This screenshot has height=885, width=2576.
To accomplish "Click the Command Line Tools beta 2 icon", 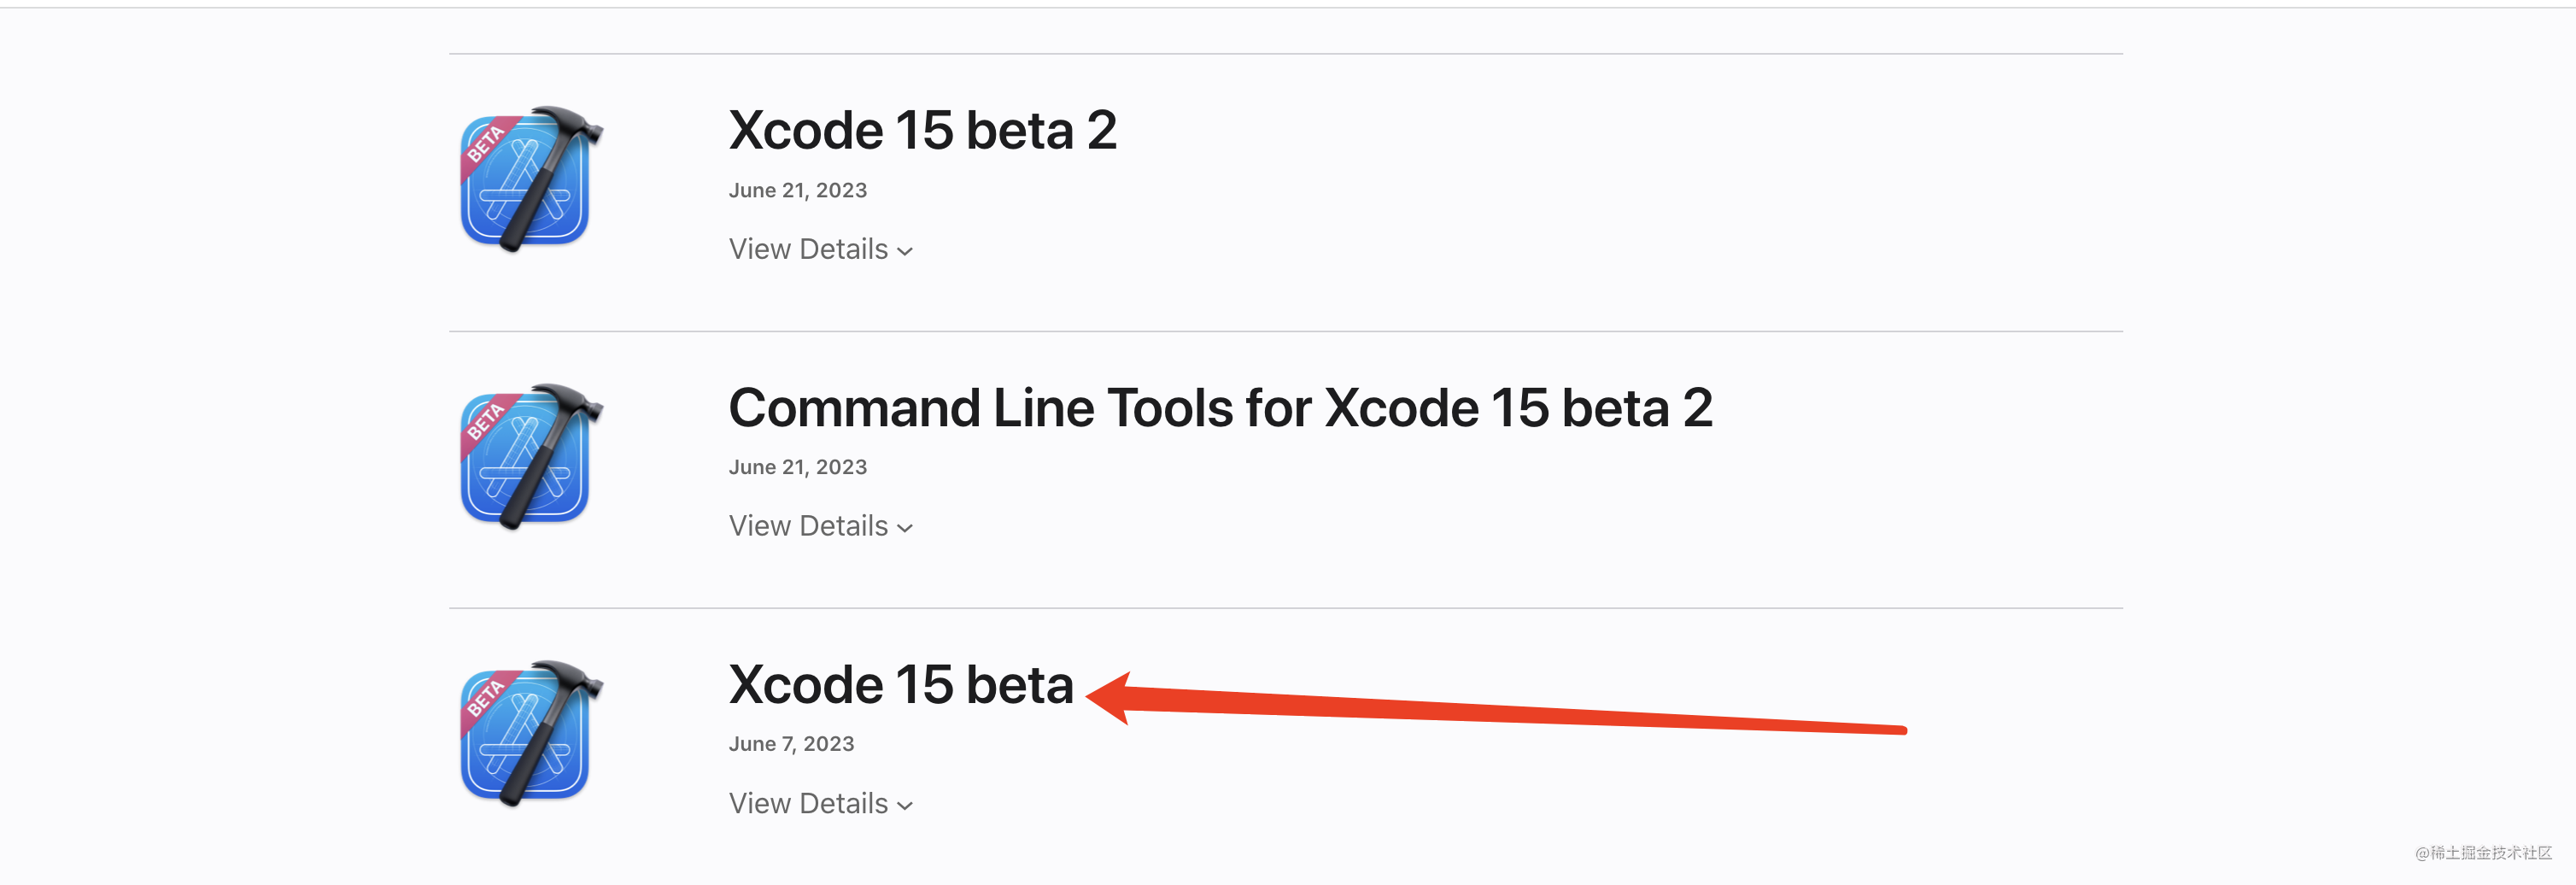I will point(531,457).
